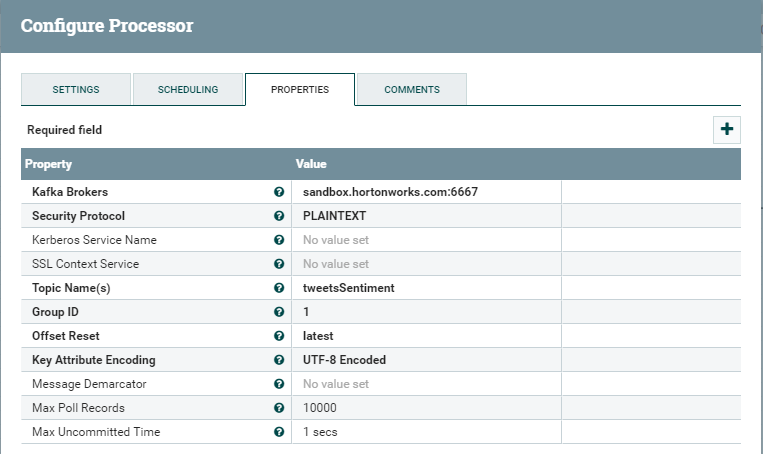Click help icon for SSL Context Service
The width and height of the screenshot is (763, 454).
(279, 264)
